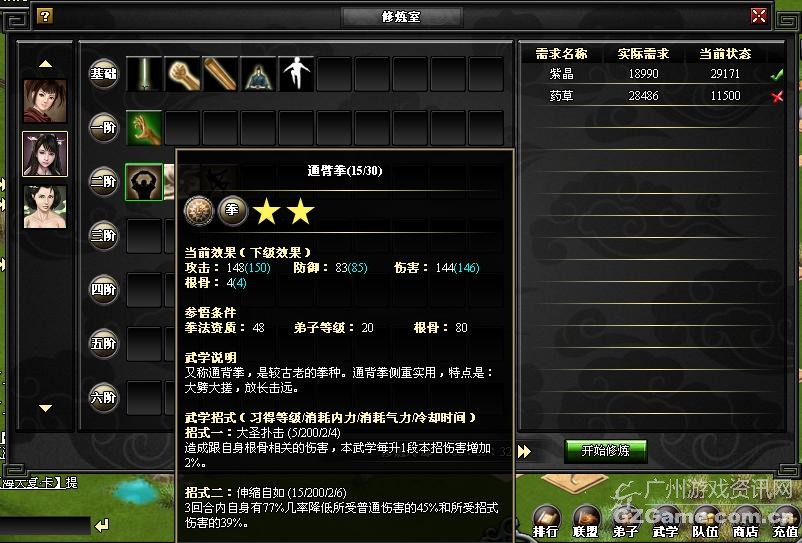This screenshot has width=802, height=543.
Task: Select the first disciple portrait in red
Action: tap(45, 101)
